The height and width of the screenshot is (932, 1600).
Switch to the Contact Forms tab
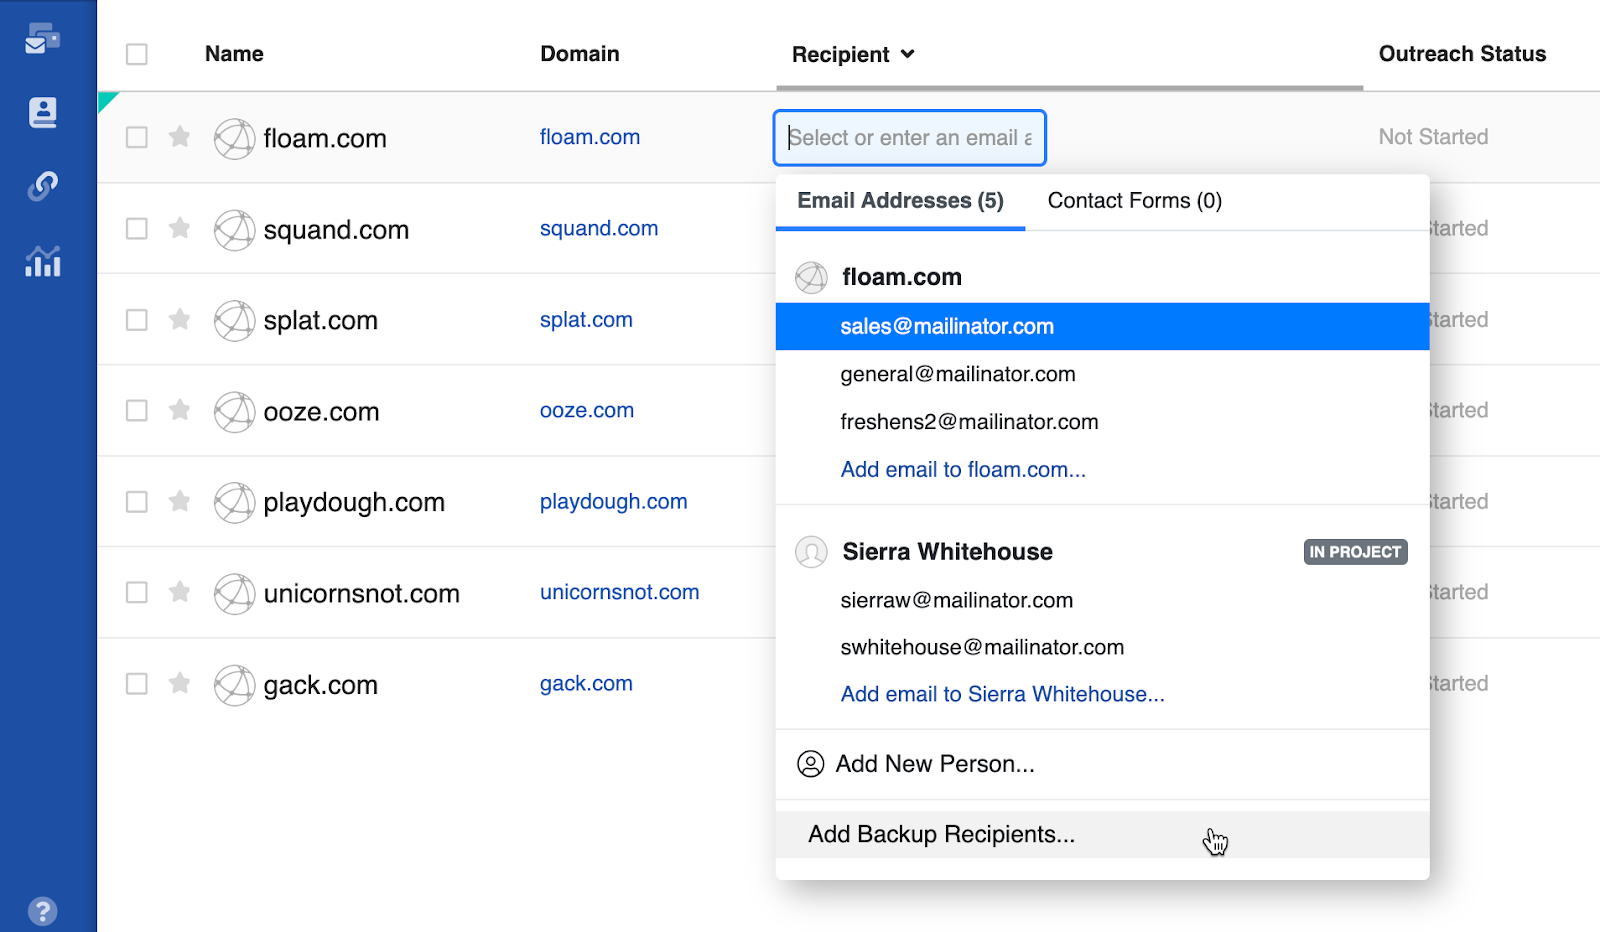tap(1134, 201)
